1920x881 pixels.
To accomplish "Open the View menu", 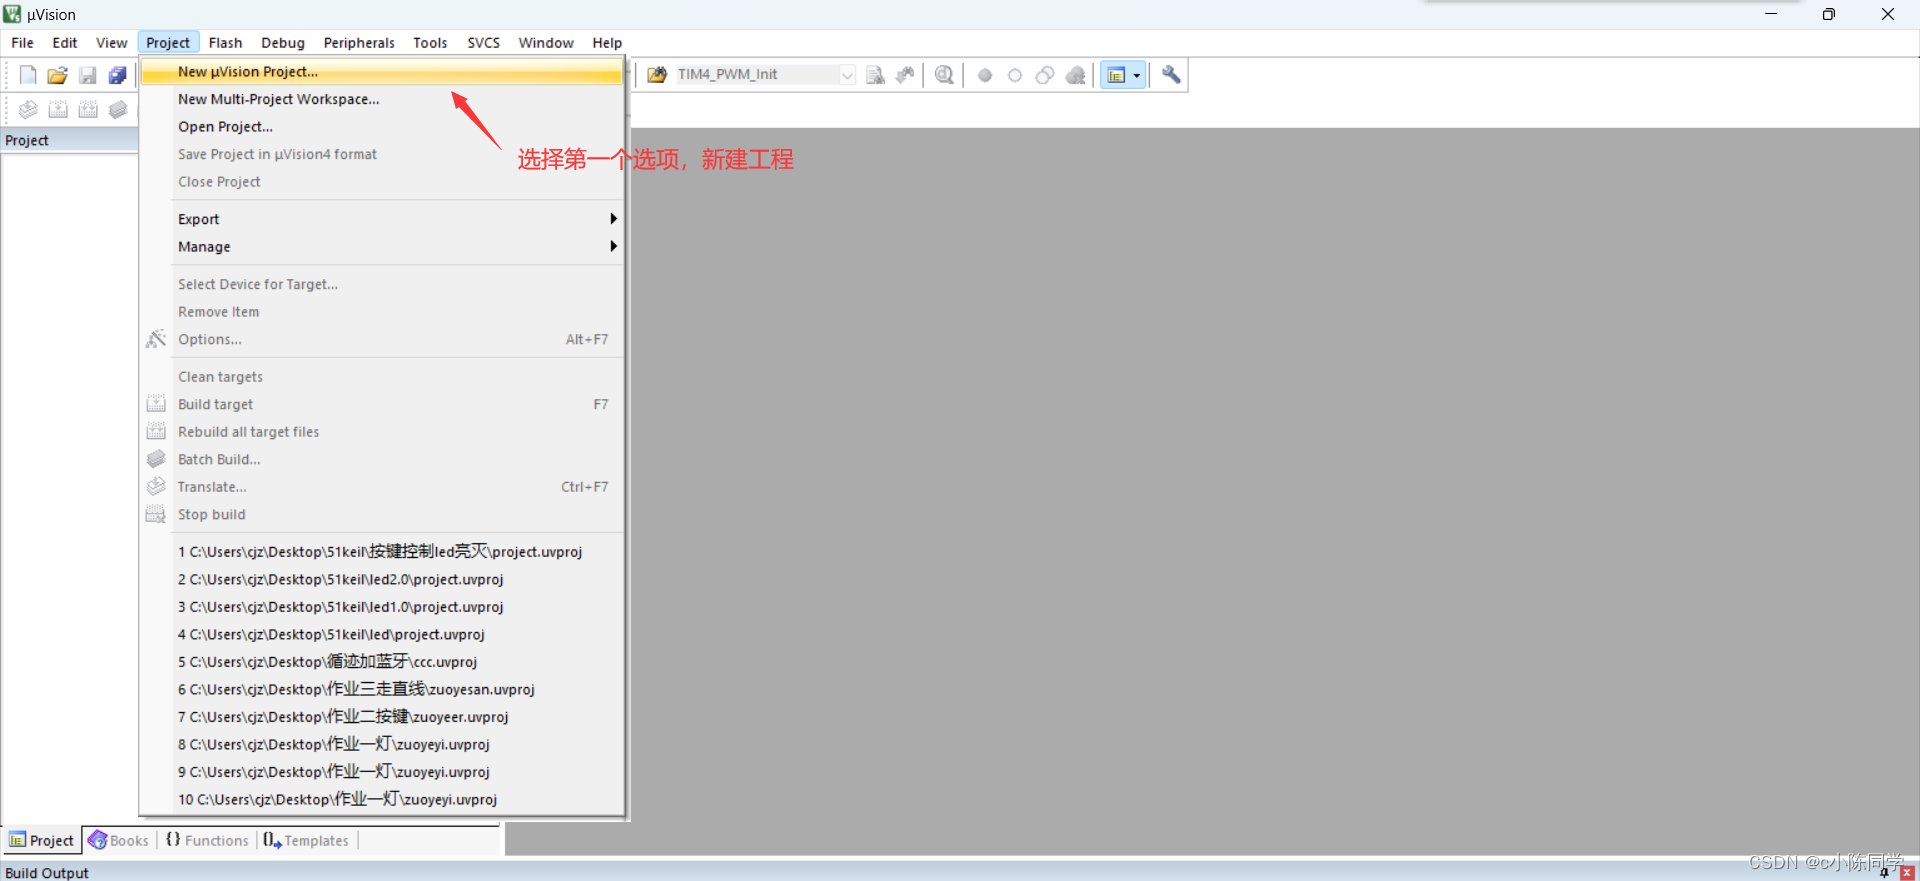I will coord(111,43).
